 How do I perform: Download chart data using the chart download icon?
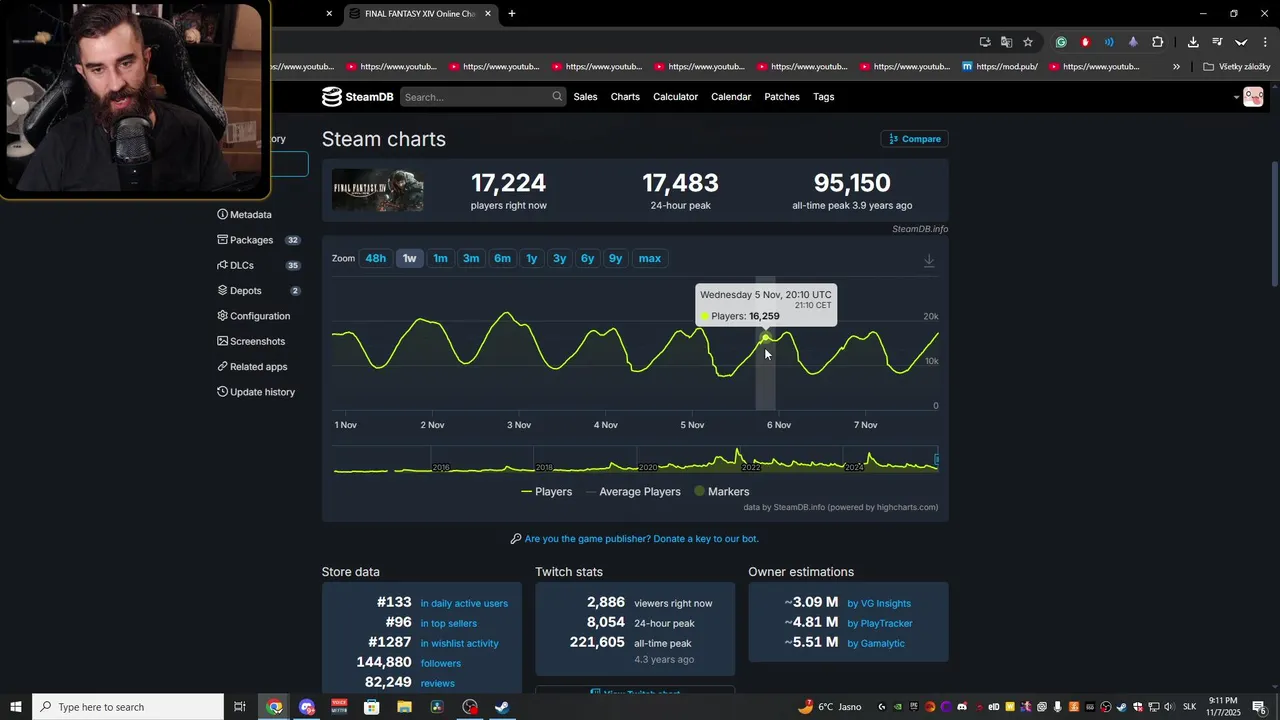(x=929, y=260)
